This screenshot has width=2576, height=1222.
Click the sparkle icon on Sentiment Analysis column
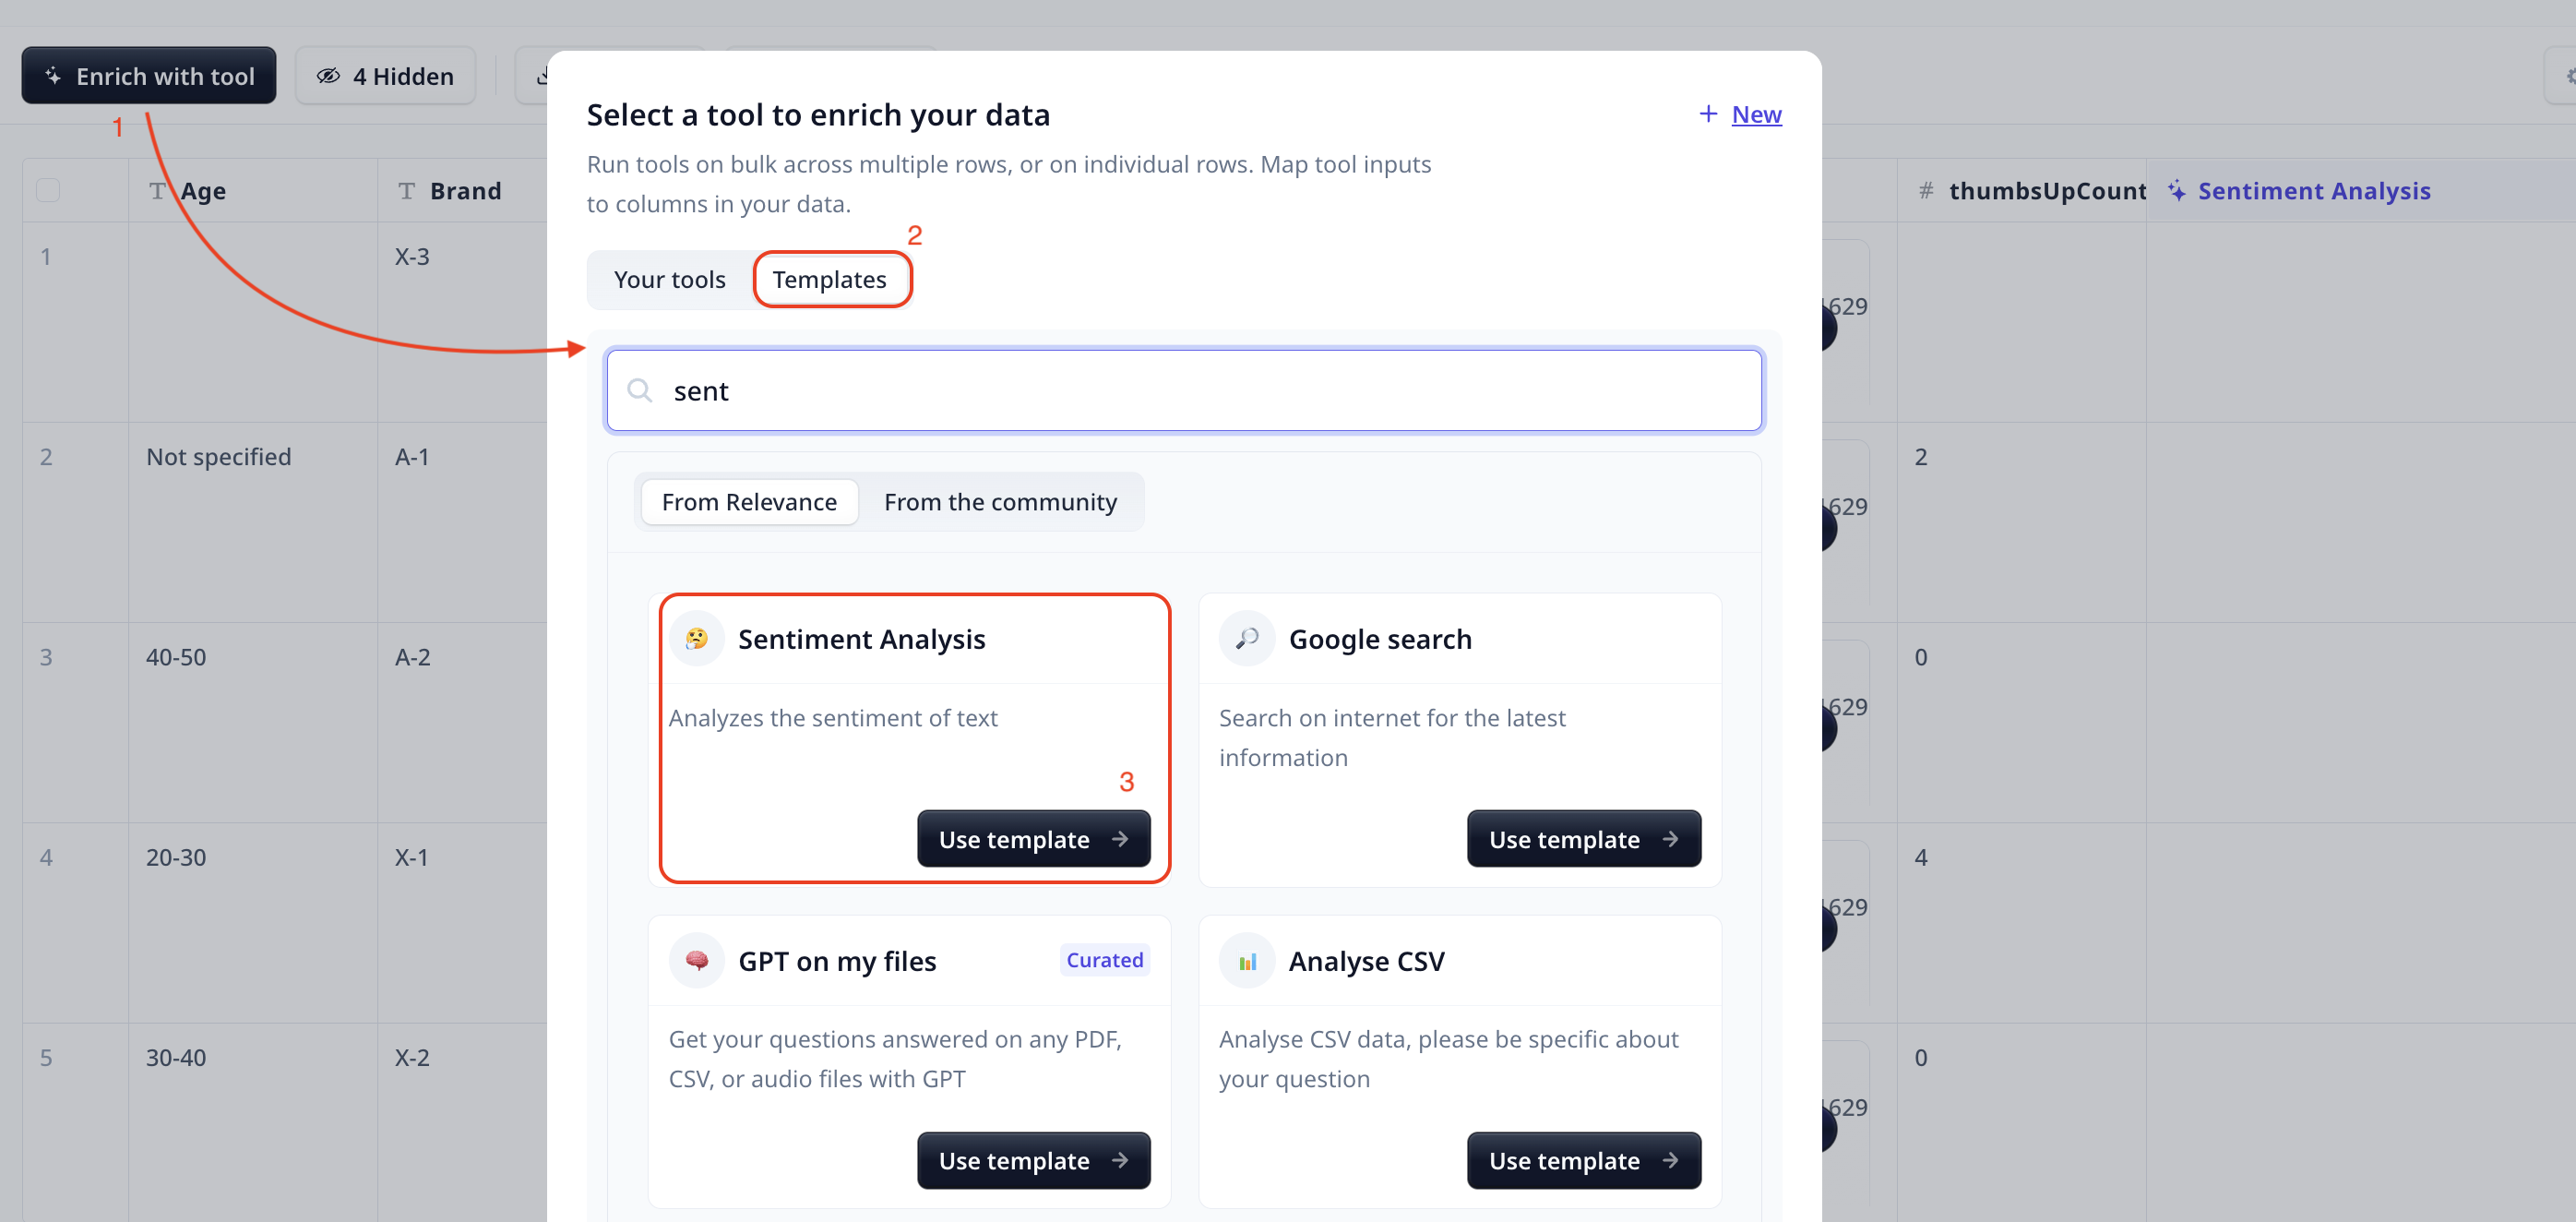point(2176,190)
